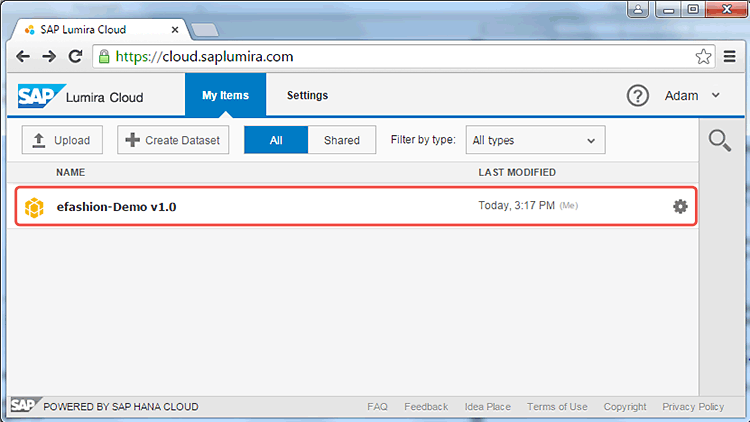
Task: Close the SAP Lumira Cloud tab
Action: (175, 30)
